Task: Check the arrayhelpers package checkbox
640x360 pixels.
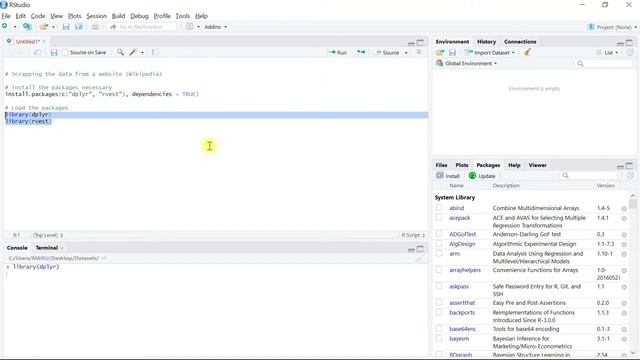Action: point(439,270)
